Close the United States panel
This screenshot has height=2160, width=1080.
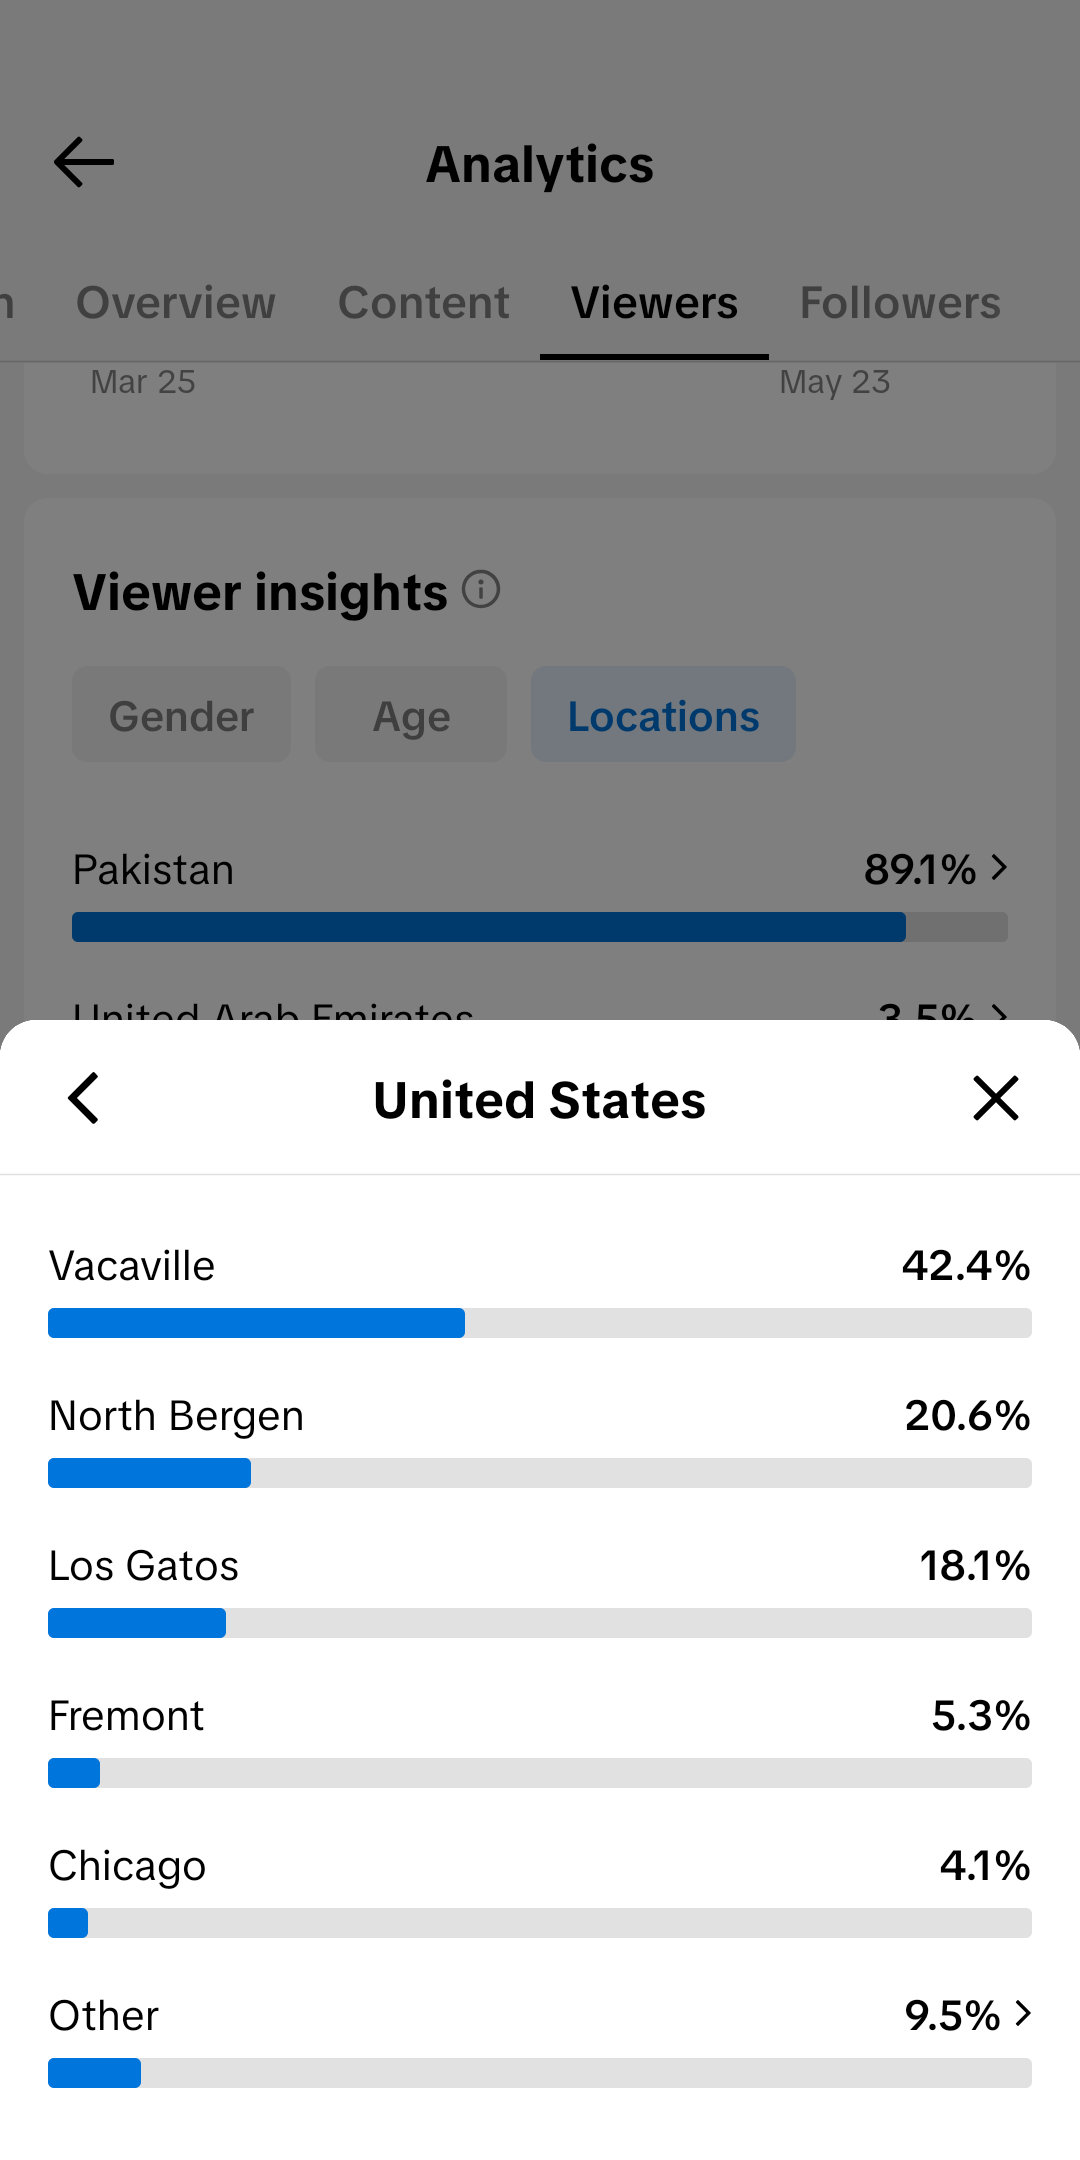tap(996, 1098)
